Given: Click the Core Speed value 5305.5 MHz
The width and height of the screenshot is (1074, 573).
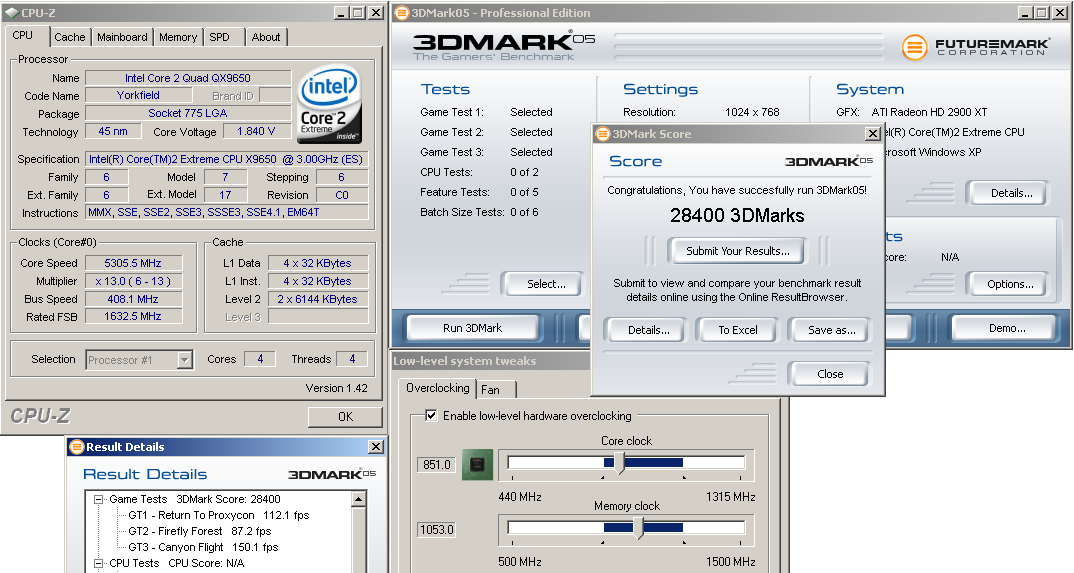Looking at the screenshot, I should coord(133,263).
